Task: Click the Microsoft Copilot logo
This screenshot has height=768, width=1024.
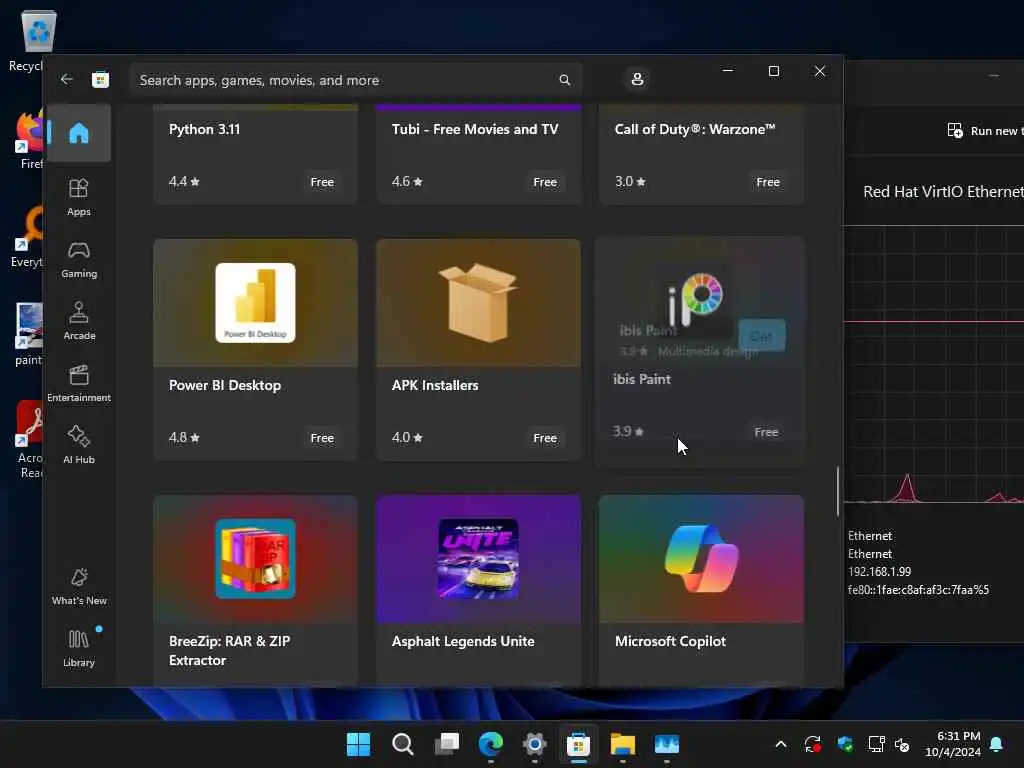Action: (701, 558)
